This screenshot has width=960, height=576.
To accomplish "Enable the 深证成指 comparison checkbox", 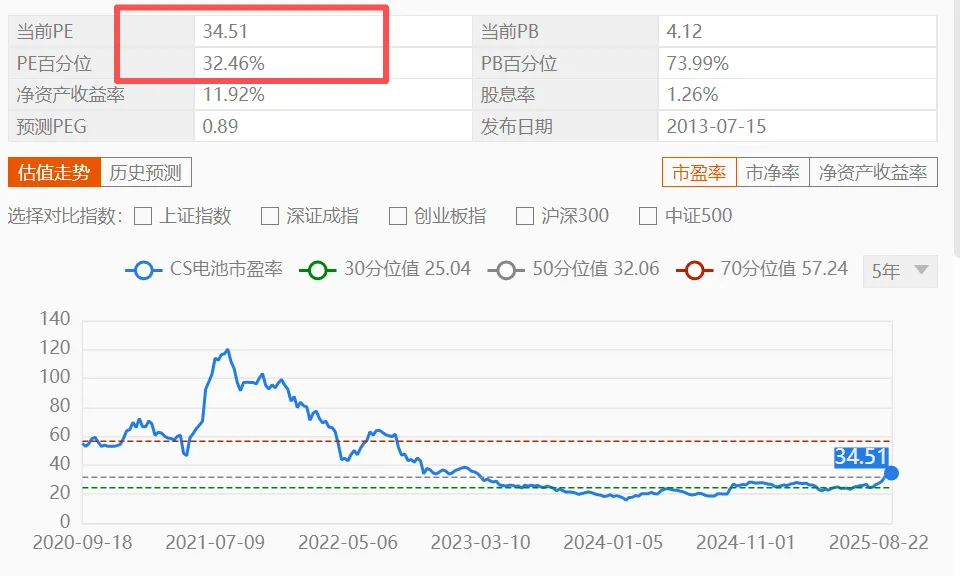I will pyautogui.click(x=270, y=216).
